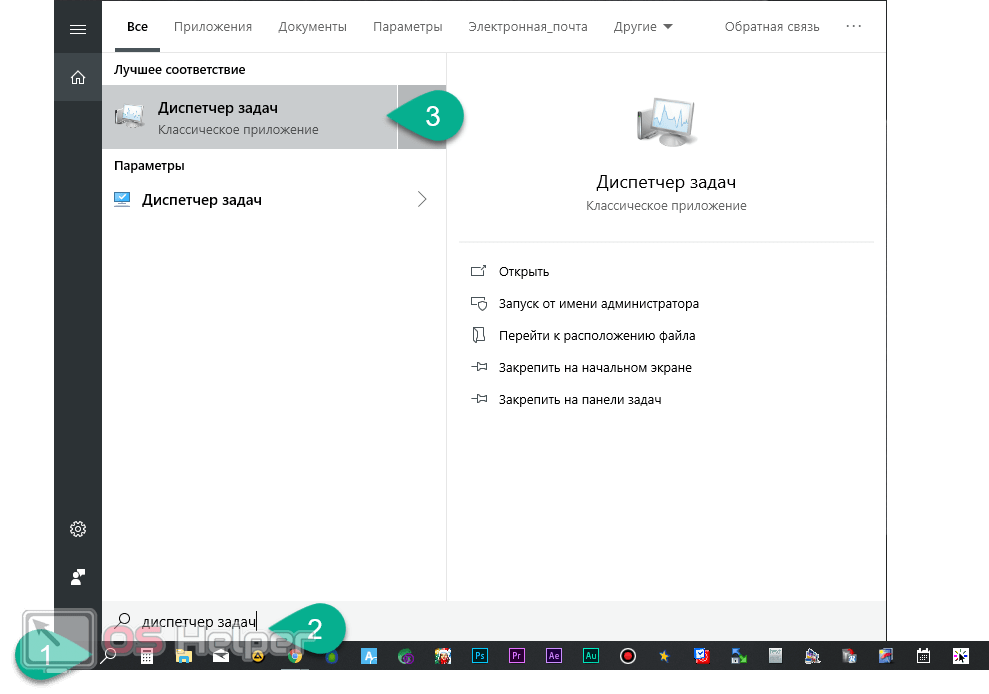Click the taskbar search magnifier icon
The height and width of the screenshot is (694, 989).
pyautogui.click(x=109, y=657)
